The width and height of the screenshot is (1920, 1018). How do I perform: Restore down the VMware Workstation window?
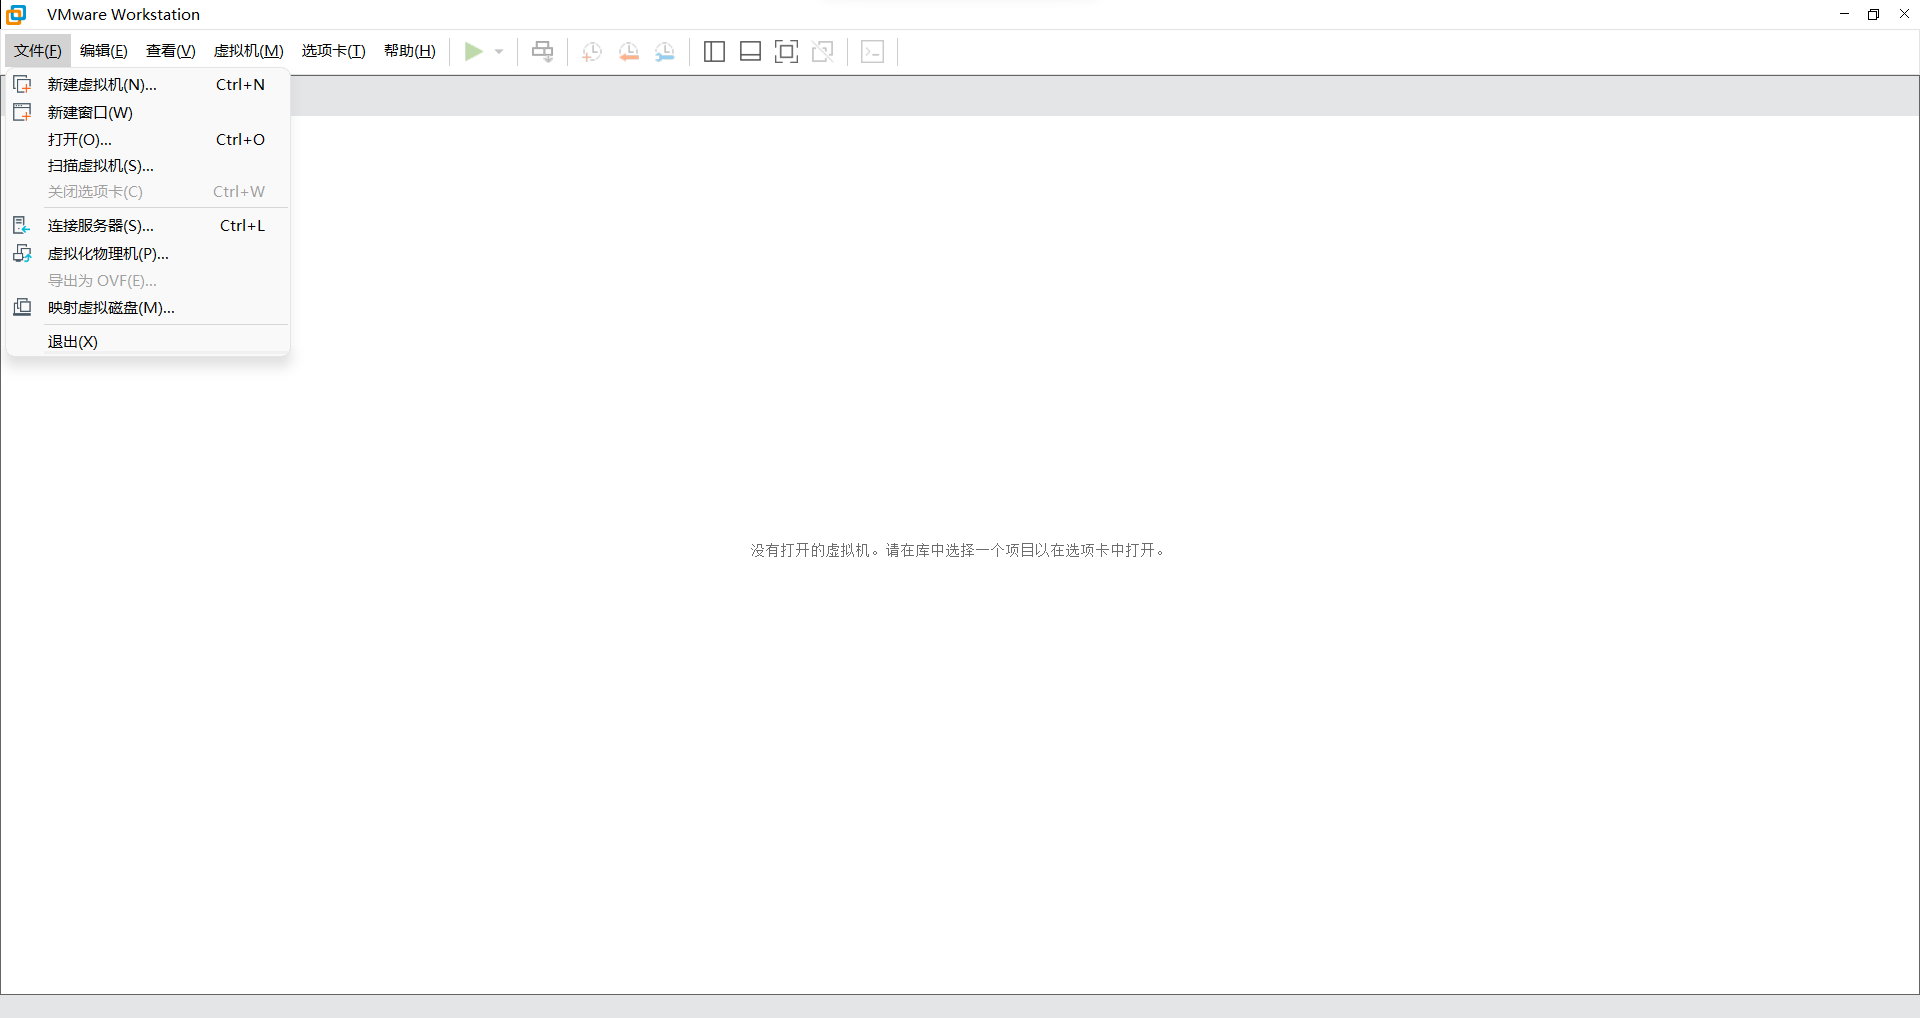[x=1873, y=14]
